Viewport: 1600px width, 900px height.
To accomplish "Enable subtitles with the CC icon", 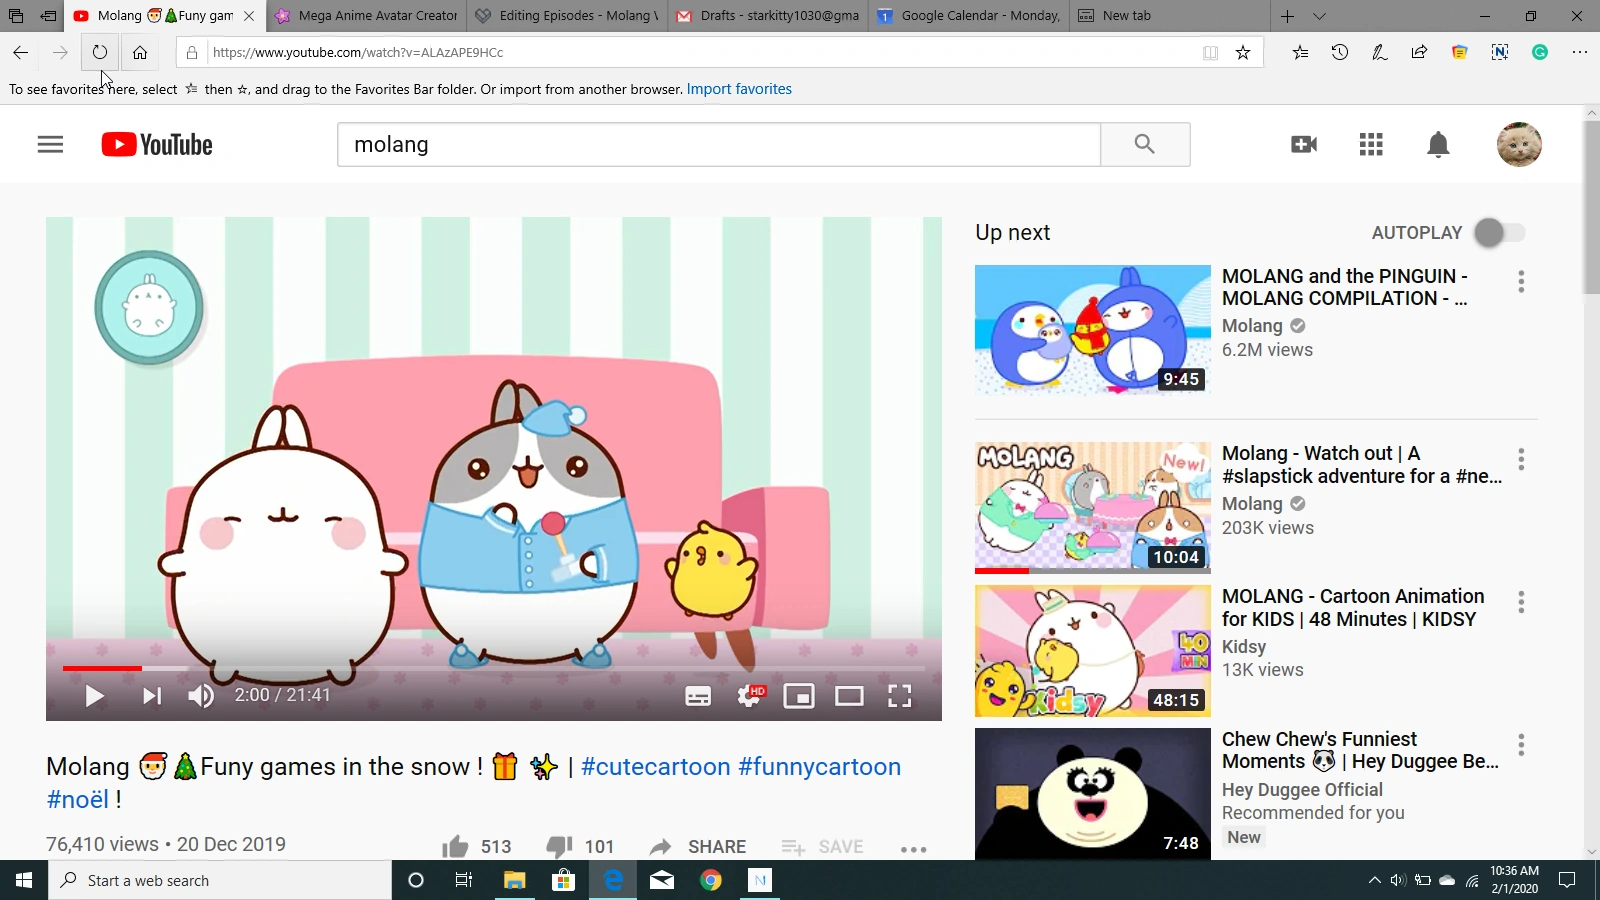I will tap(698, 695).
